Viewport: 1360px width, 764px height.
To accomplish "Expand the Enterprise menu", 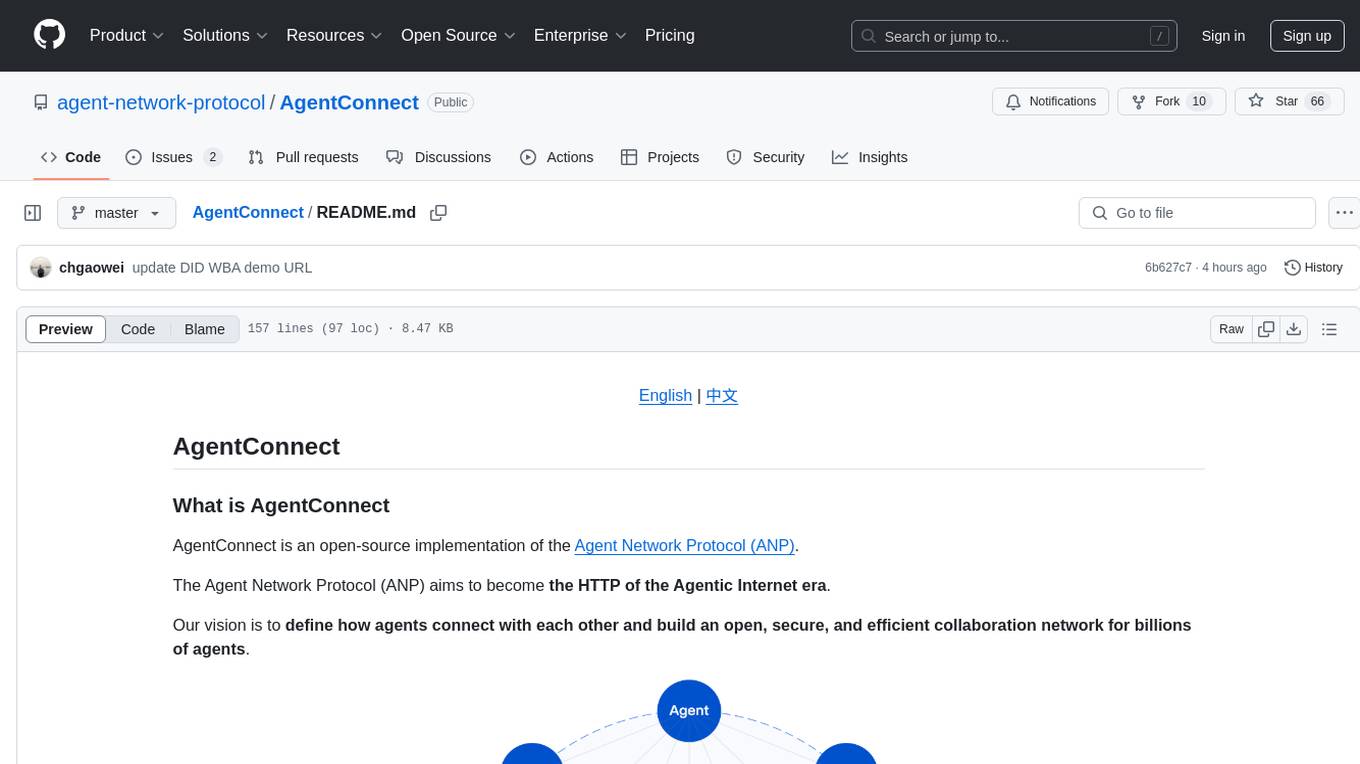I will [580, 35].
